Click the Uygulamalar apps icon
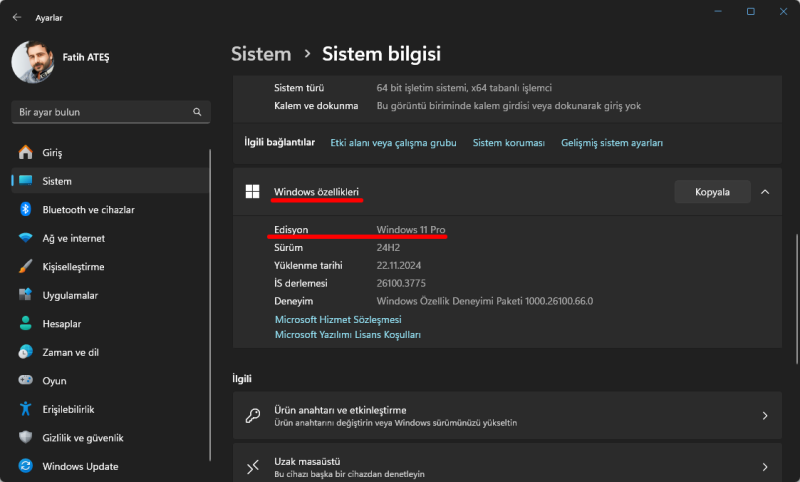The height and width of the screenshot is (482, 800). coord(26,295)
